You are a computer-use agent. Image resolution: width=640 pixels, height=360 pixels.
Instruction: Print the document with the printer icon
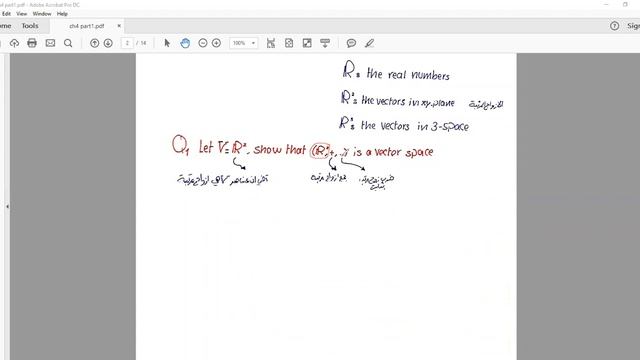tap(32, 43)
